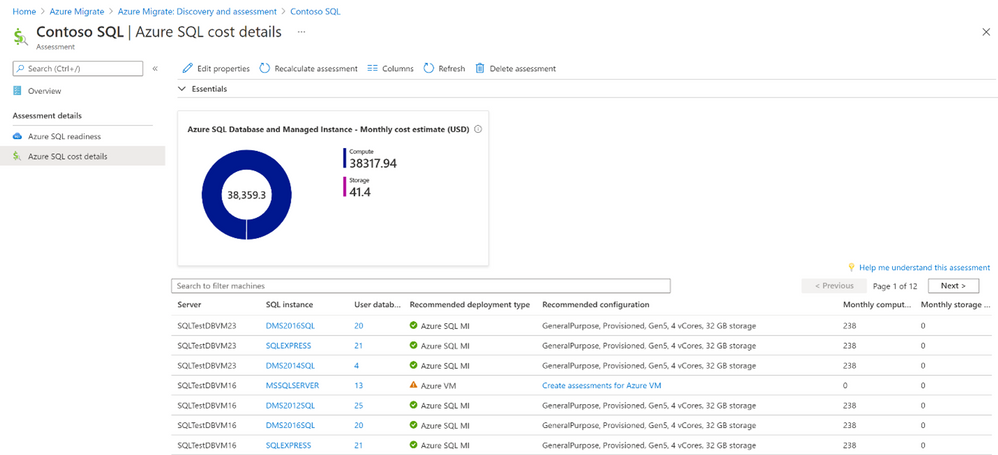Screen dimensions: 998x455
Task: Open Contoso SQL breadcrumb link
Action: point(315,11)
